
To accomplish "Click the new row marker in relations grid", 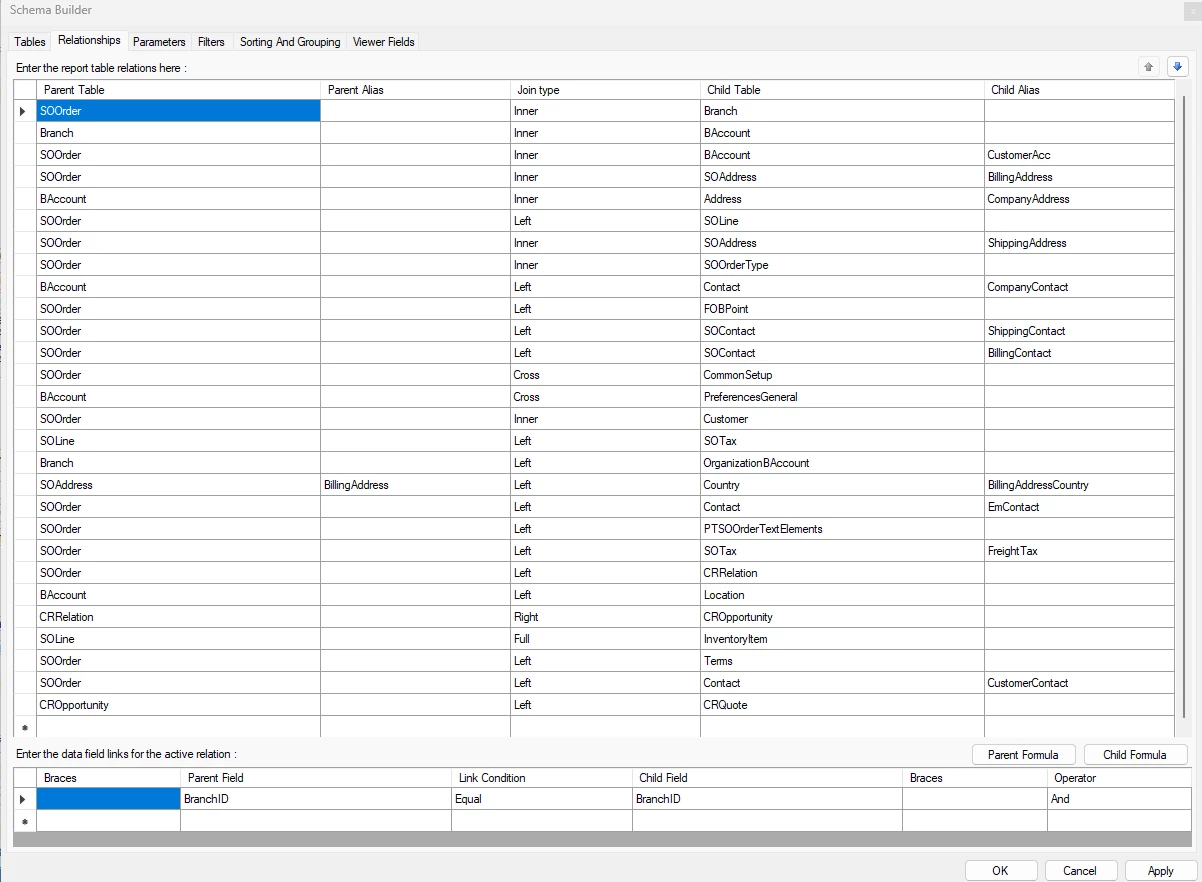I will click(24, 727).
